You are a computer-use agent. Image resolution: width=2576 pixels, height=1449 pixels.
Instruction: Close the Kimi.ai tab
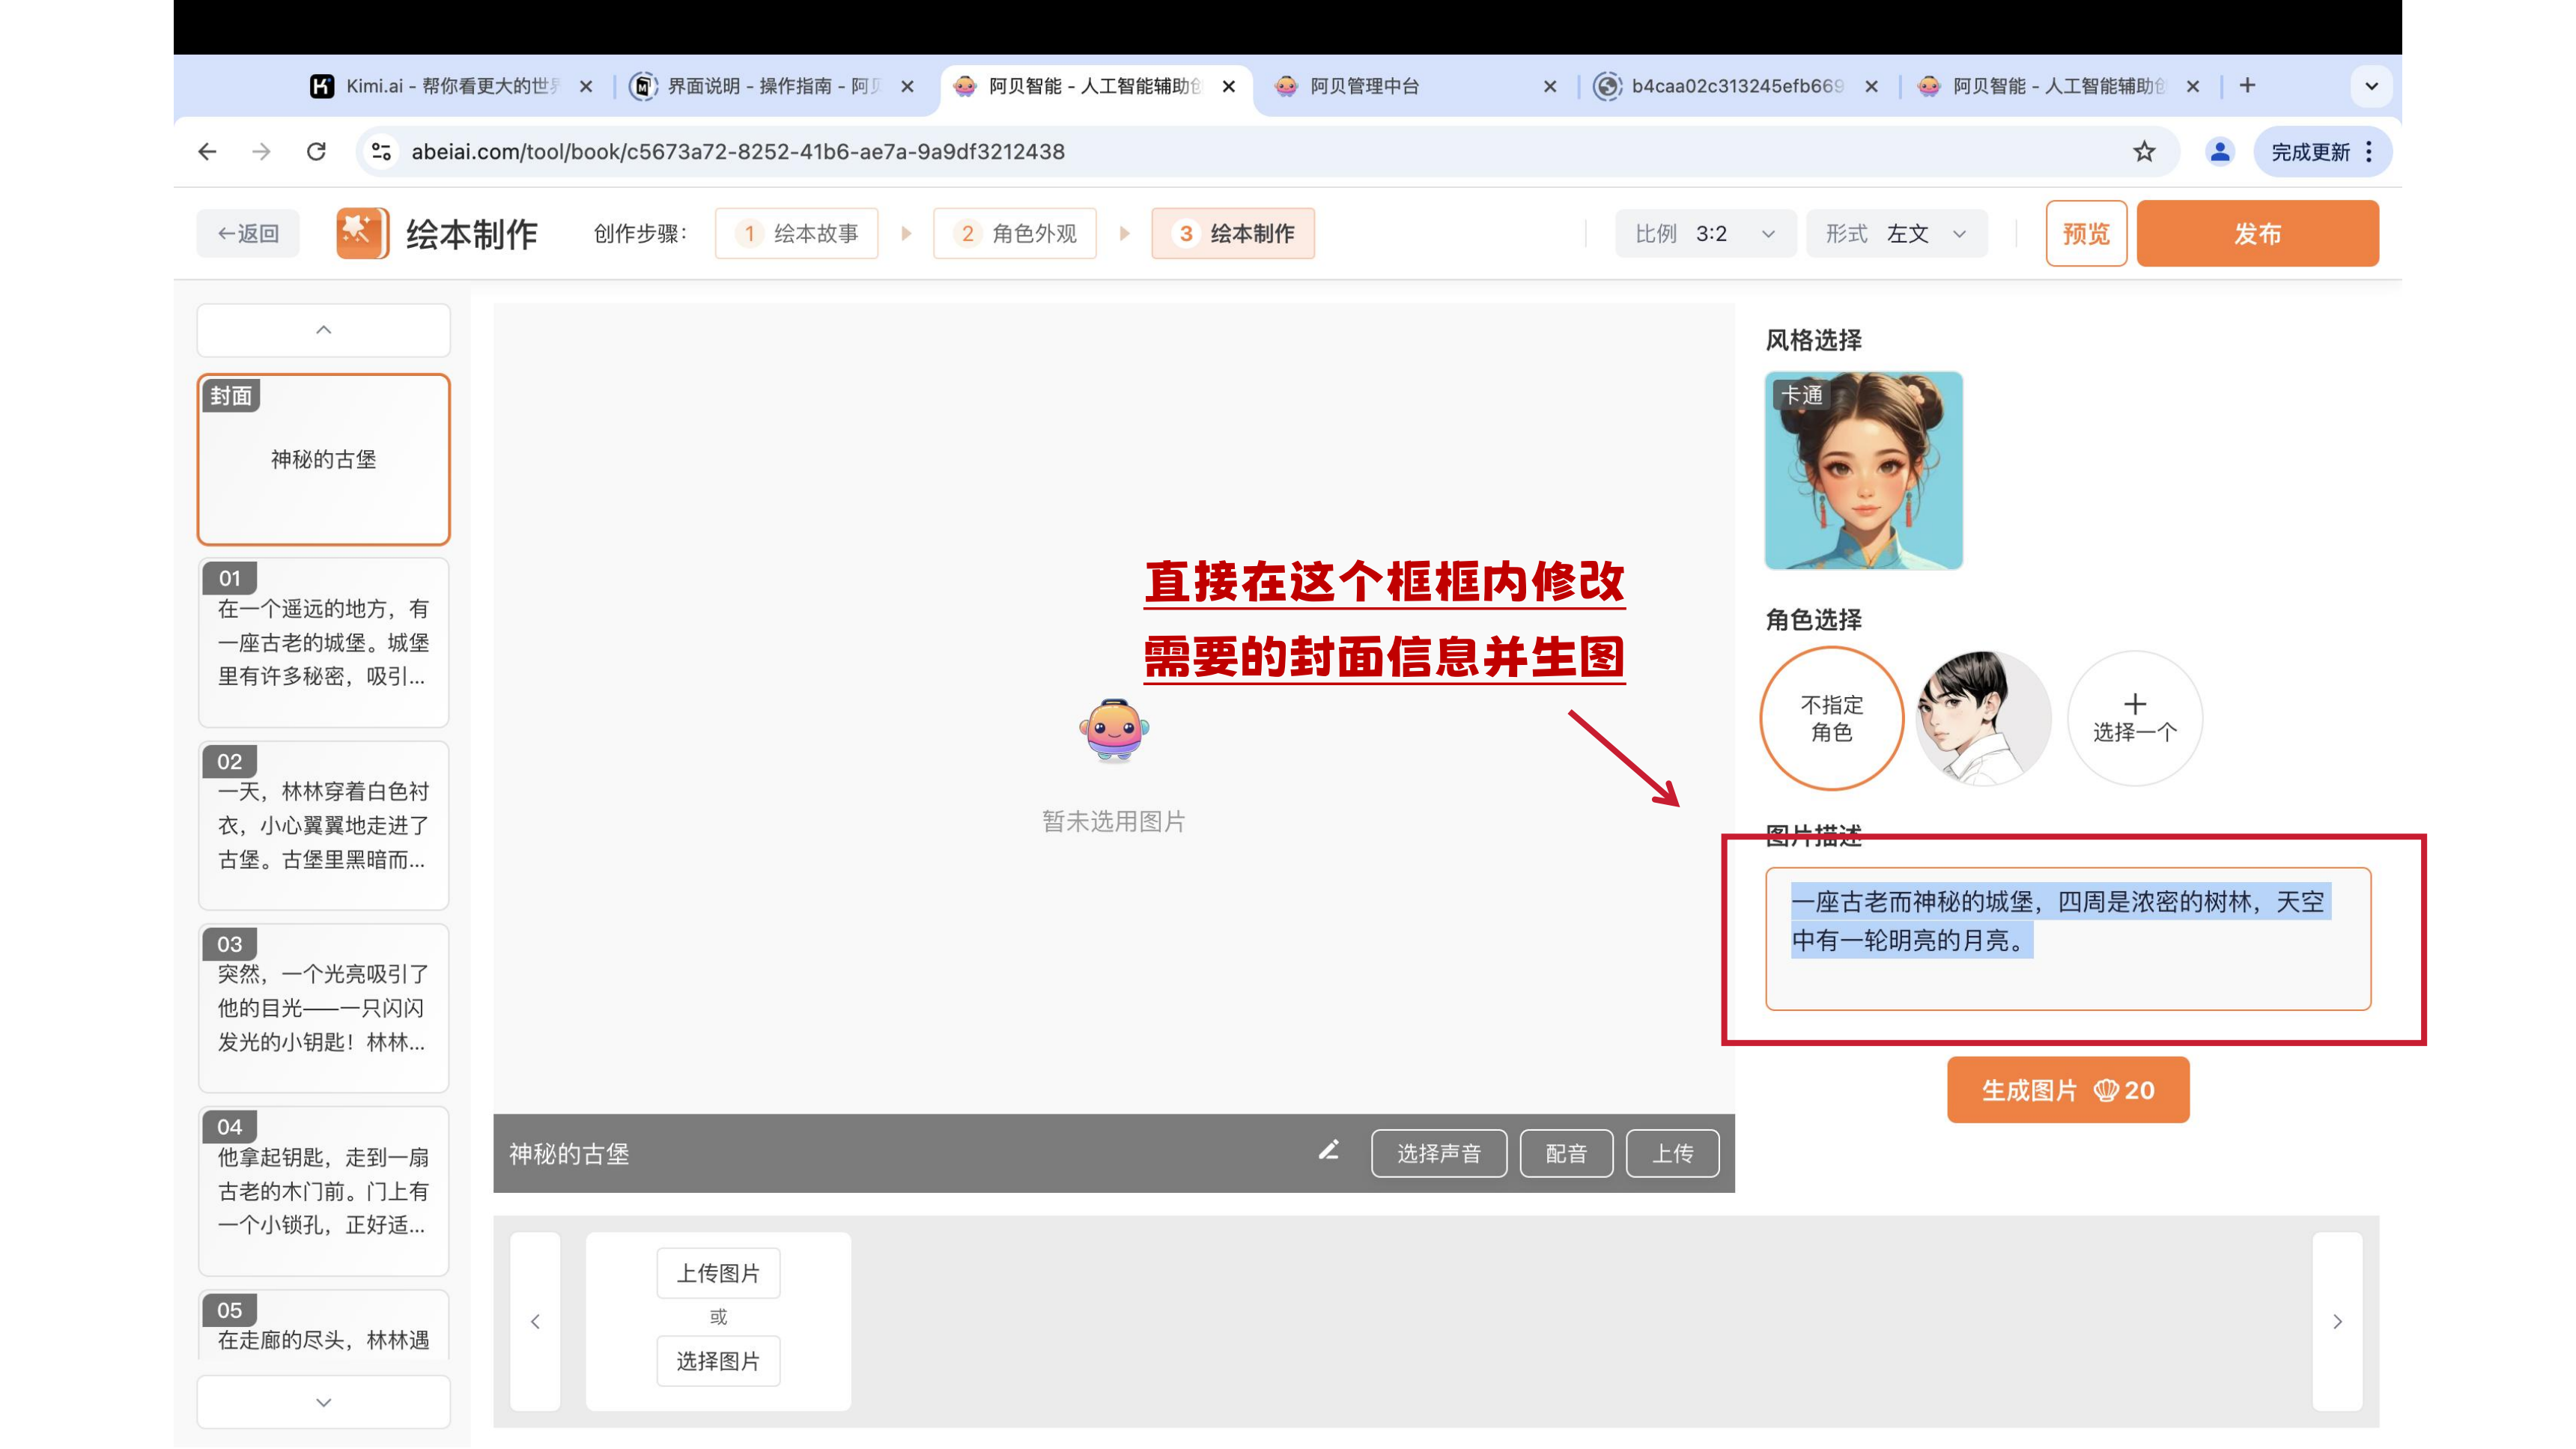(x=587, y=87)
